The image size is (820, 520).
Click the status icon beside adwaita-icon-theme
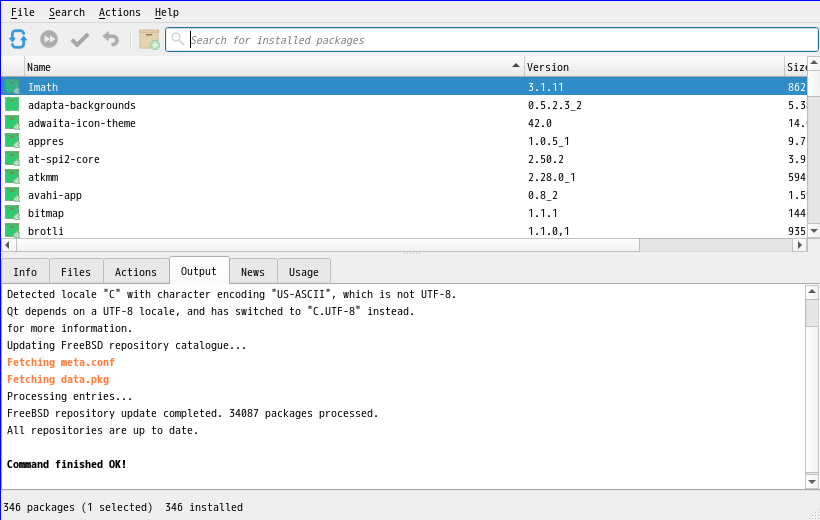pyautogui.click(x=13, y=123)
